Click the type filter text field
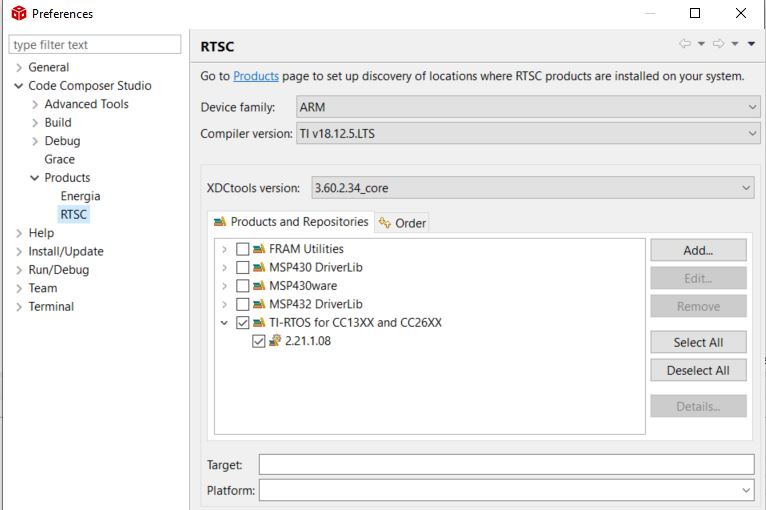The width and height of the screenshot is (766, 510). point(95,45)
